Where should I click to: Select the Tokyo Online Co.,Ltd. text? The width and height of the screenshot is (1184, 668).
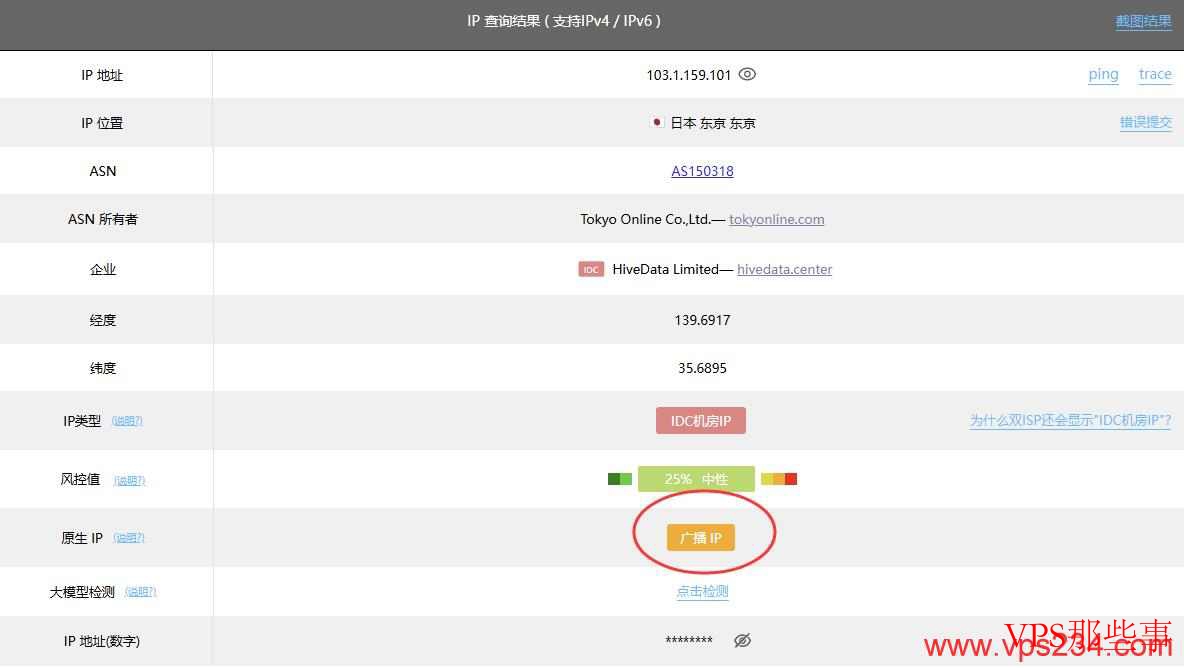click(x=645, y=219)
